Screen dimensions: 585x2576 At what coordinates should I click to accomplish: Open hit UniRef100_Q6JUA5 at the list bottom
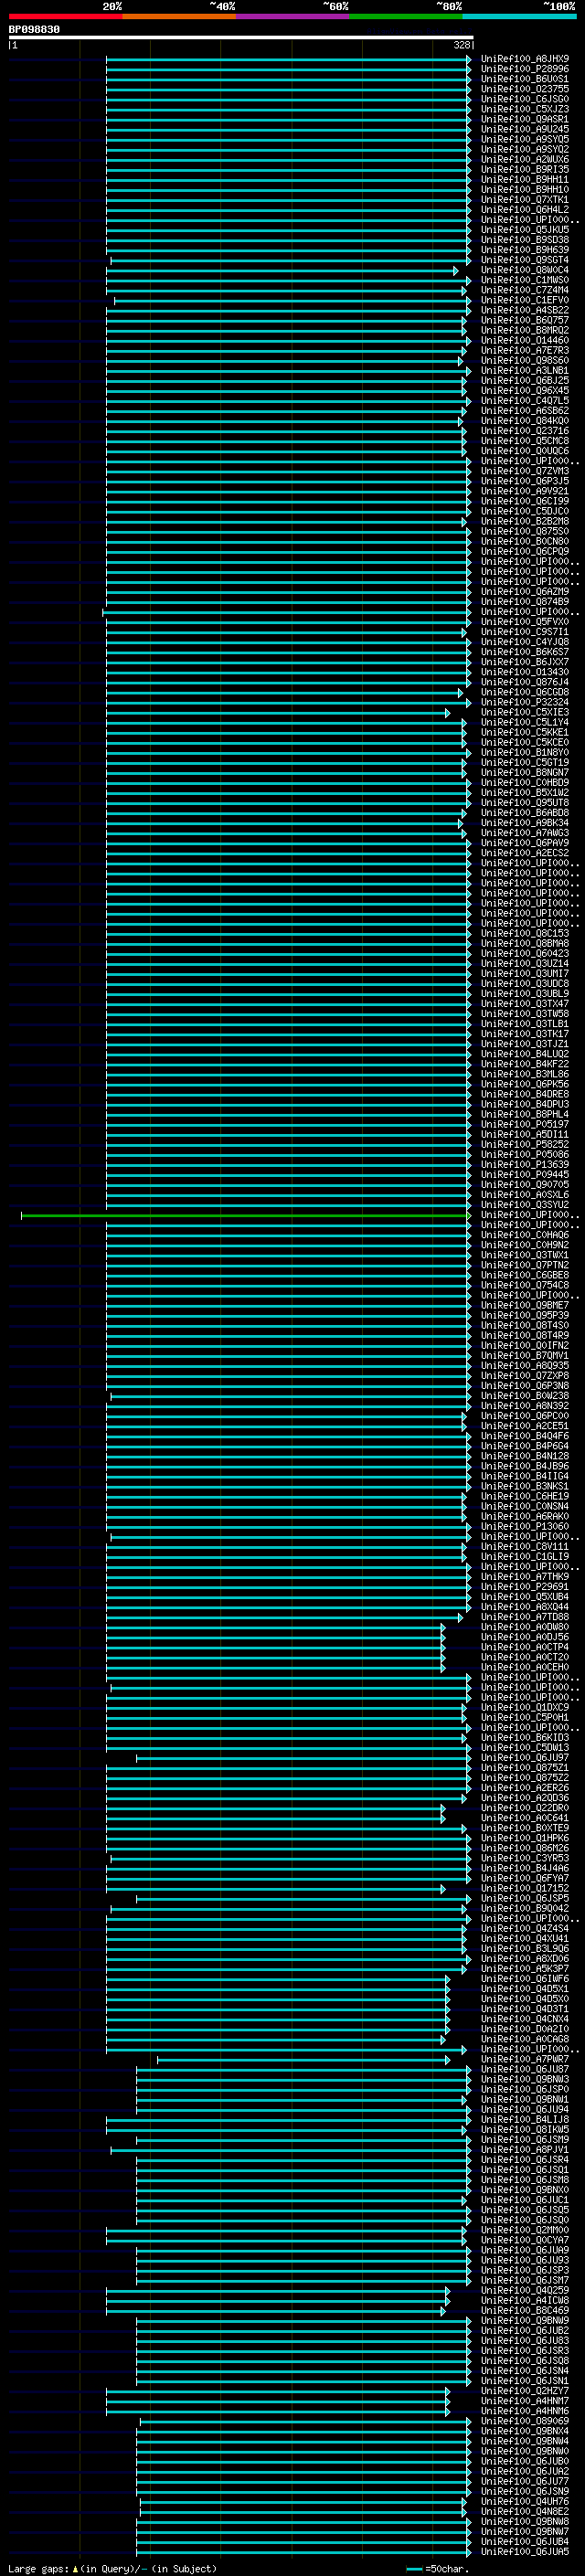[x=525, y=2551]
